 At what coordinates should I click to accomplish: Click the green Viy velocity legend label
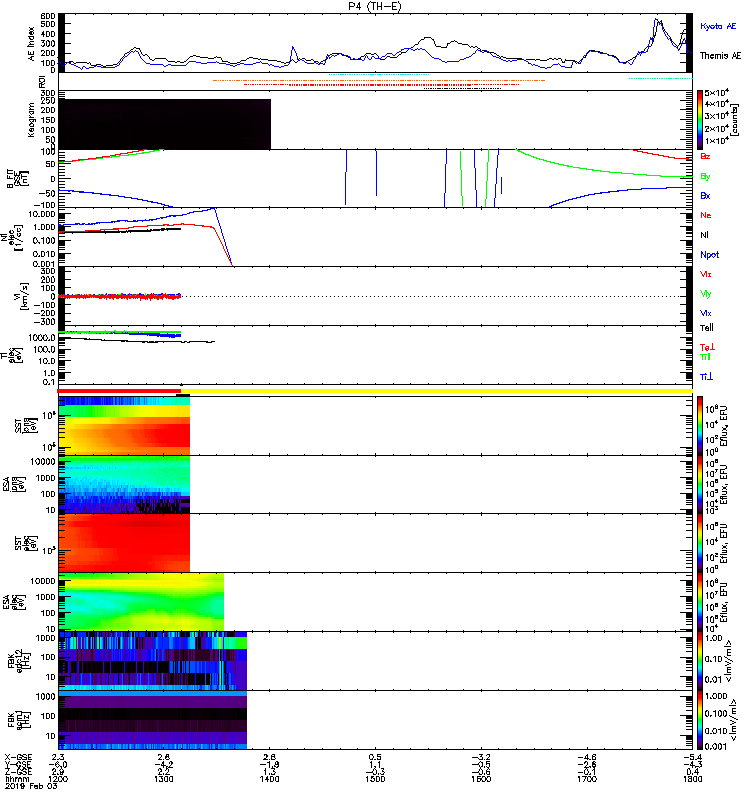point(705,294)
